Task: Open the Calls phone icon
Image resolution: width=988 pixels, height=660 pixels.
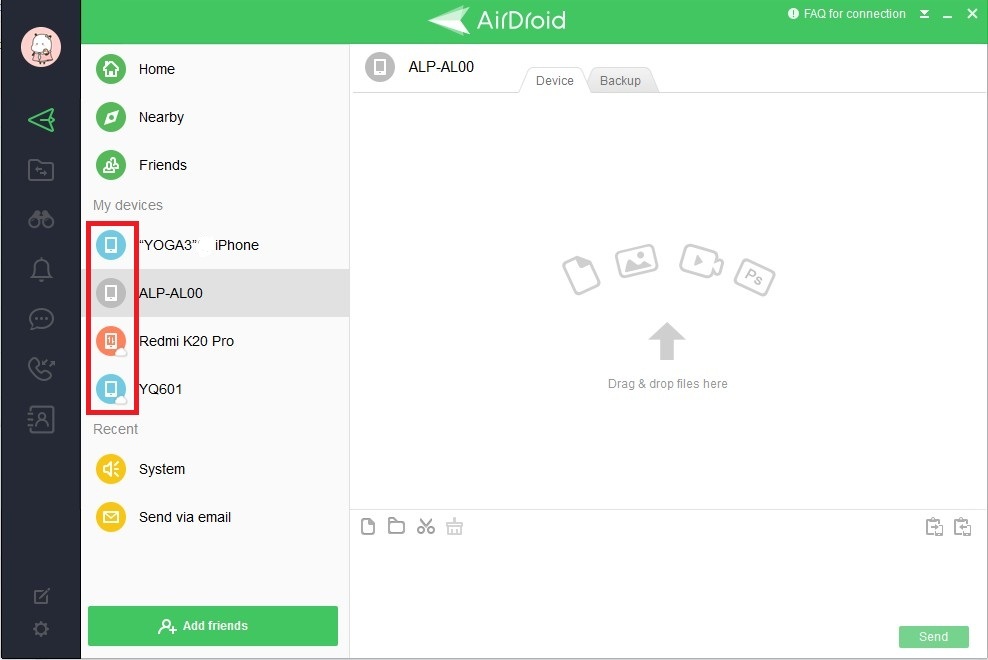Action: (41, 370)
